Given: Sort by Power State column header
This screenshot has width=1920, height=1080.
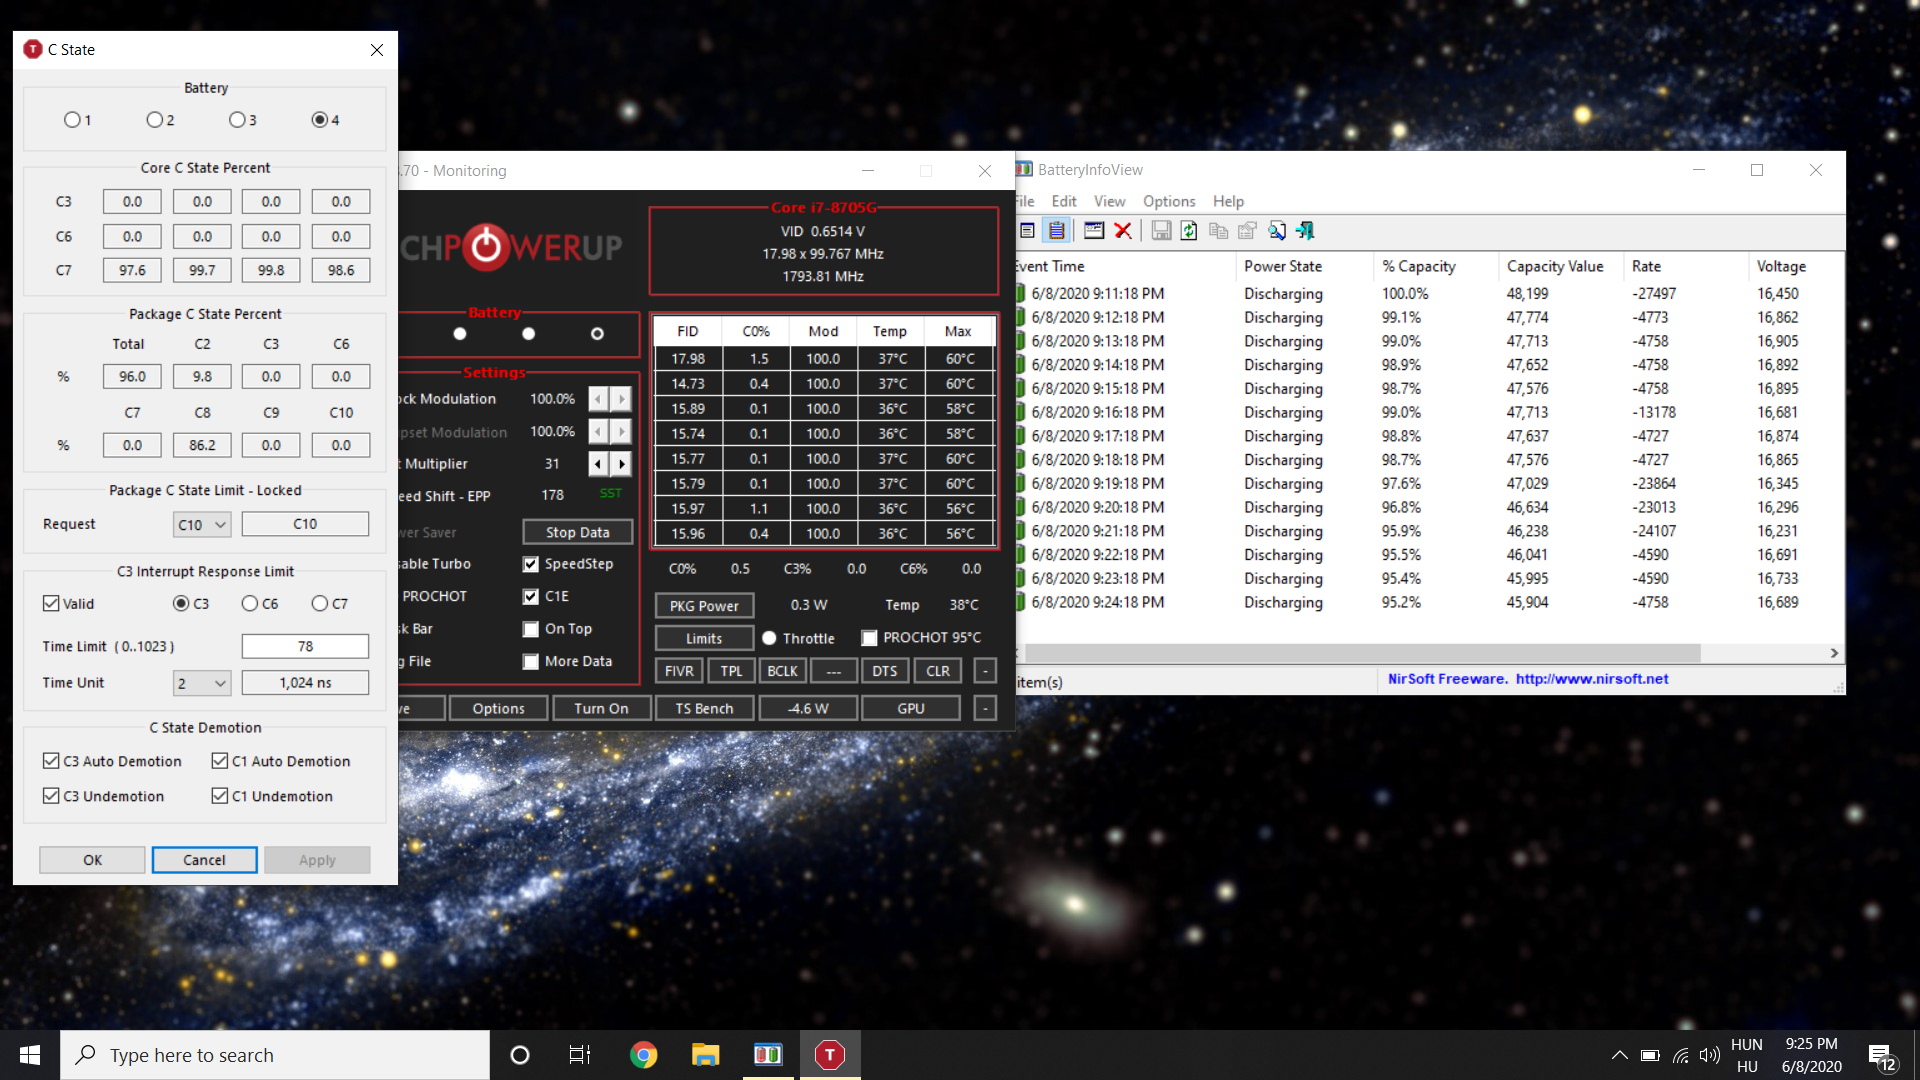Looking at the screenshot, I should click(x=1305, y=266).
